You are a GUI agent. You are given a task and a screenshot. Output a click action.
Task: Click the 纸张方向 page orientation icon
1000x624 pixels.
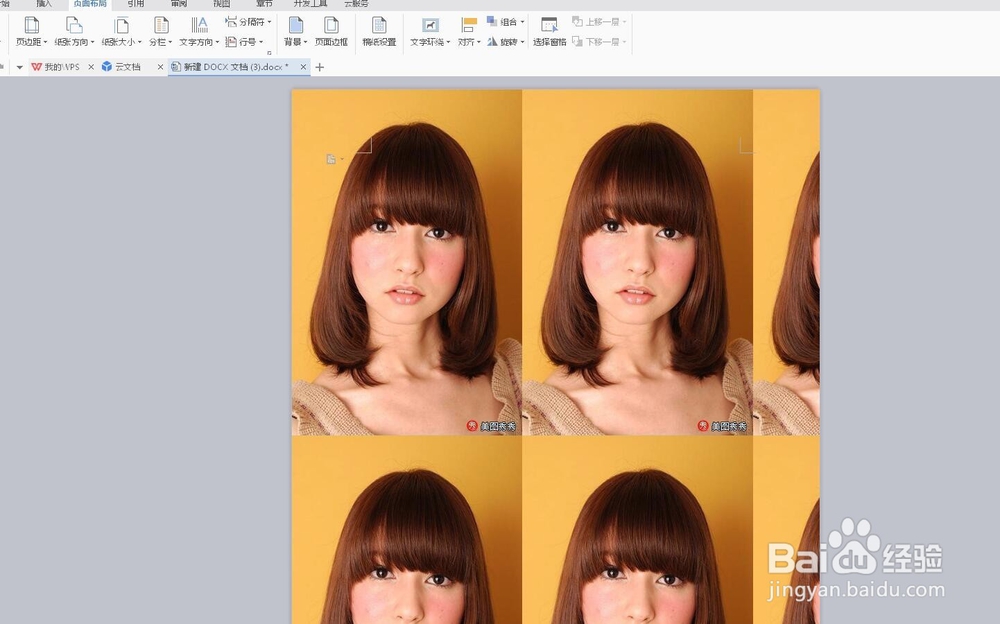[74, 26]
